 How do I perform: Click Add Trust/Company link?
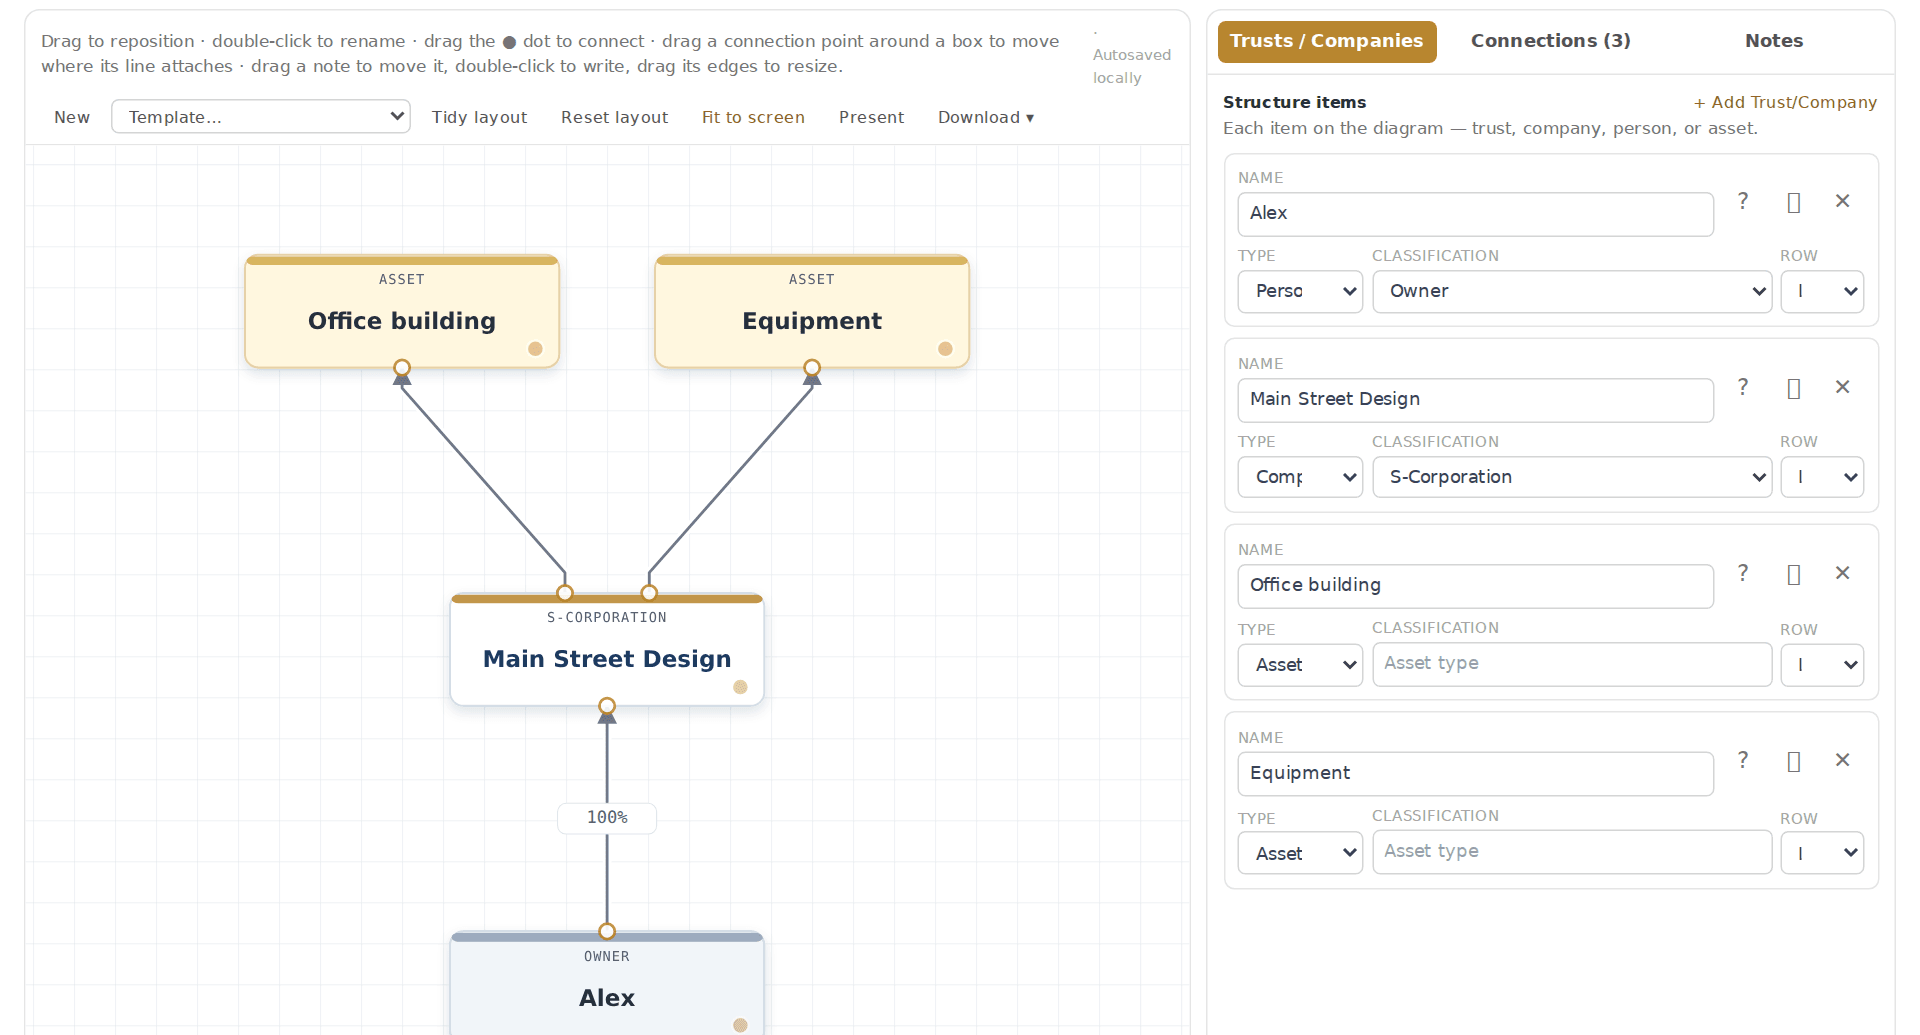pyautogui.click(x=1785, y=102)
